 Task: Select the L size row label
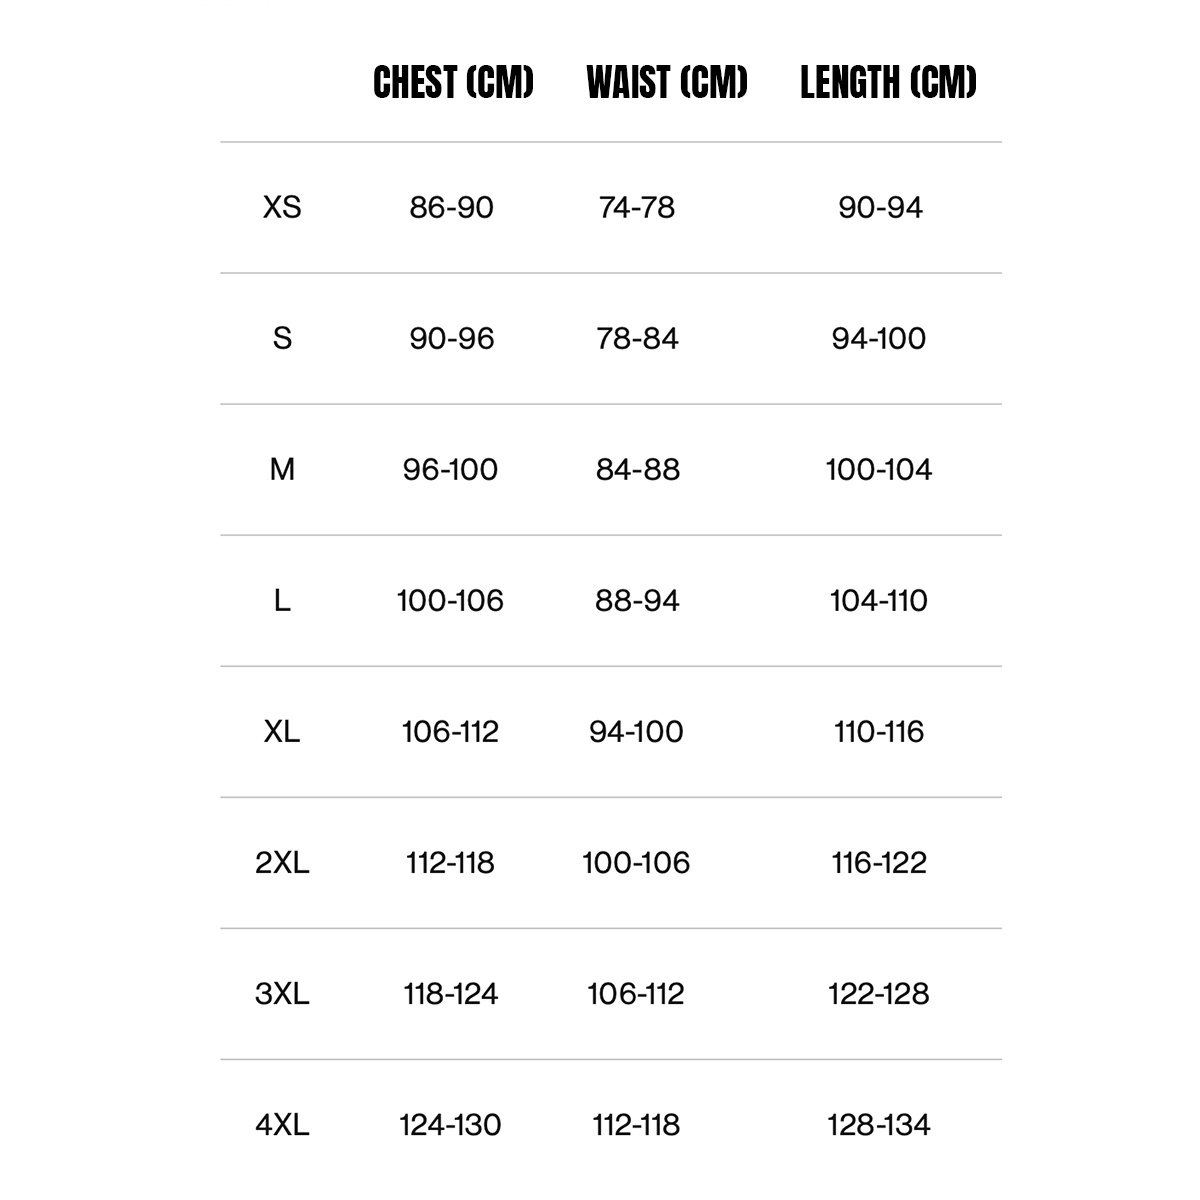[282, 600]
